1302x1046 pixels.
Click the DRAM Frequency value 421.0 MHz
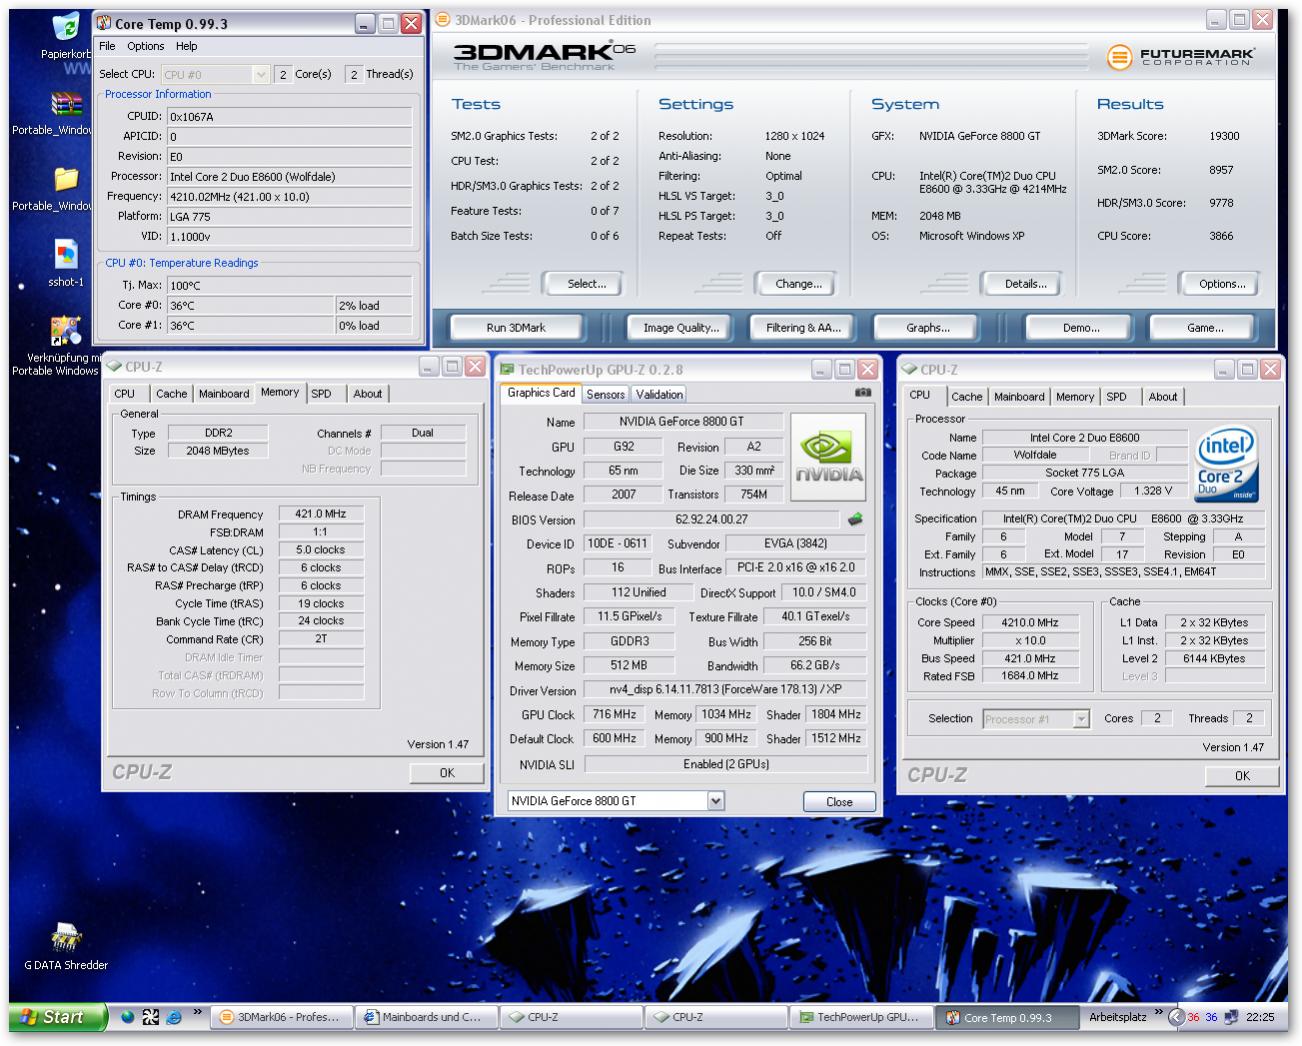pos(320,514)
